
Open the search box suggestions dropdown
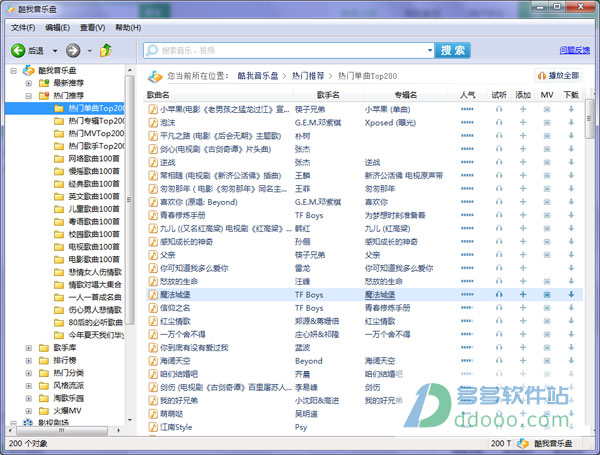click(x=430, y=50)
